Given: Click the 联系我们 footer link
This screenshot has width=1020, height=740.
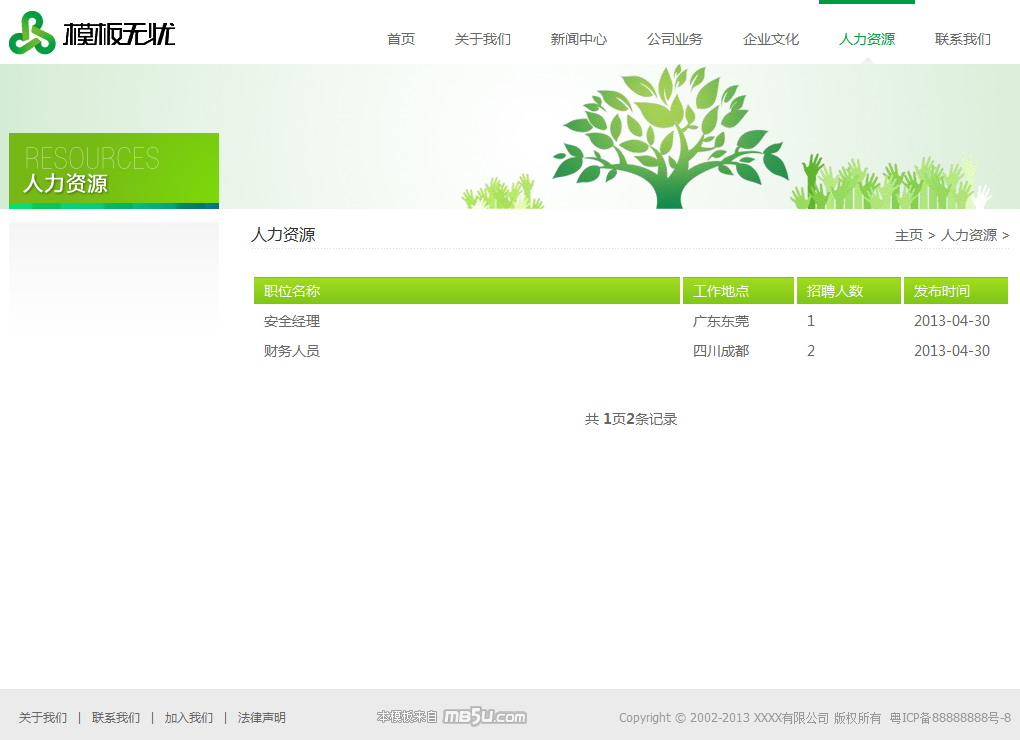Looking at the screenshot, I should 116,717.
